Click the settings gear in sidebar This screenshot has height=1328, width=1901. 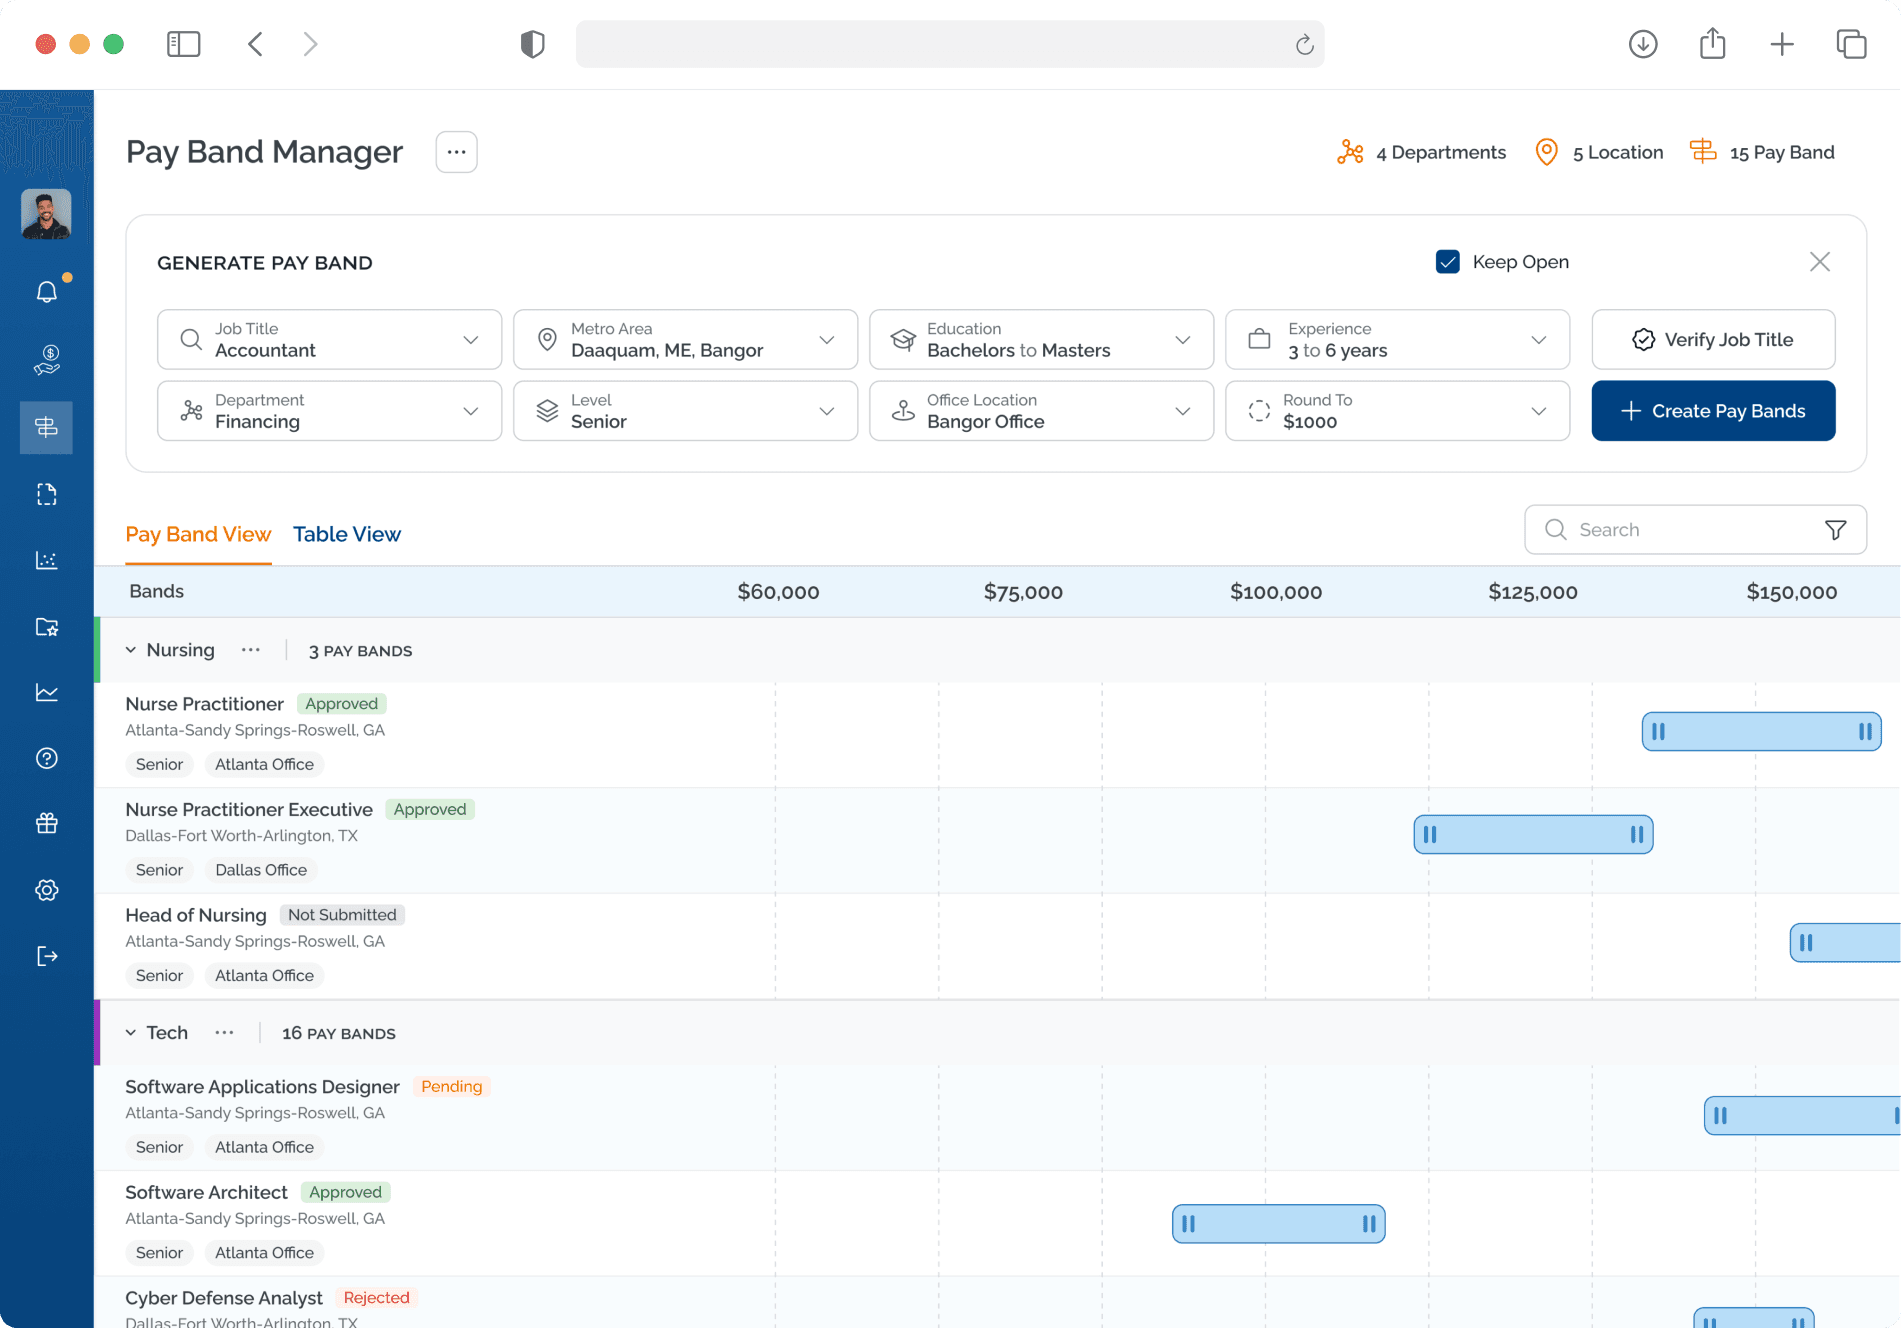pyautogui.click(x=47, y=890)
